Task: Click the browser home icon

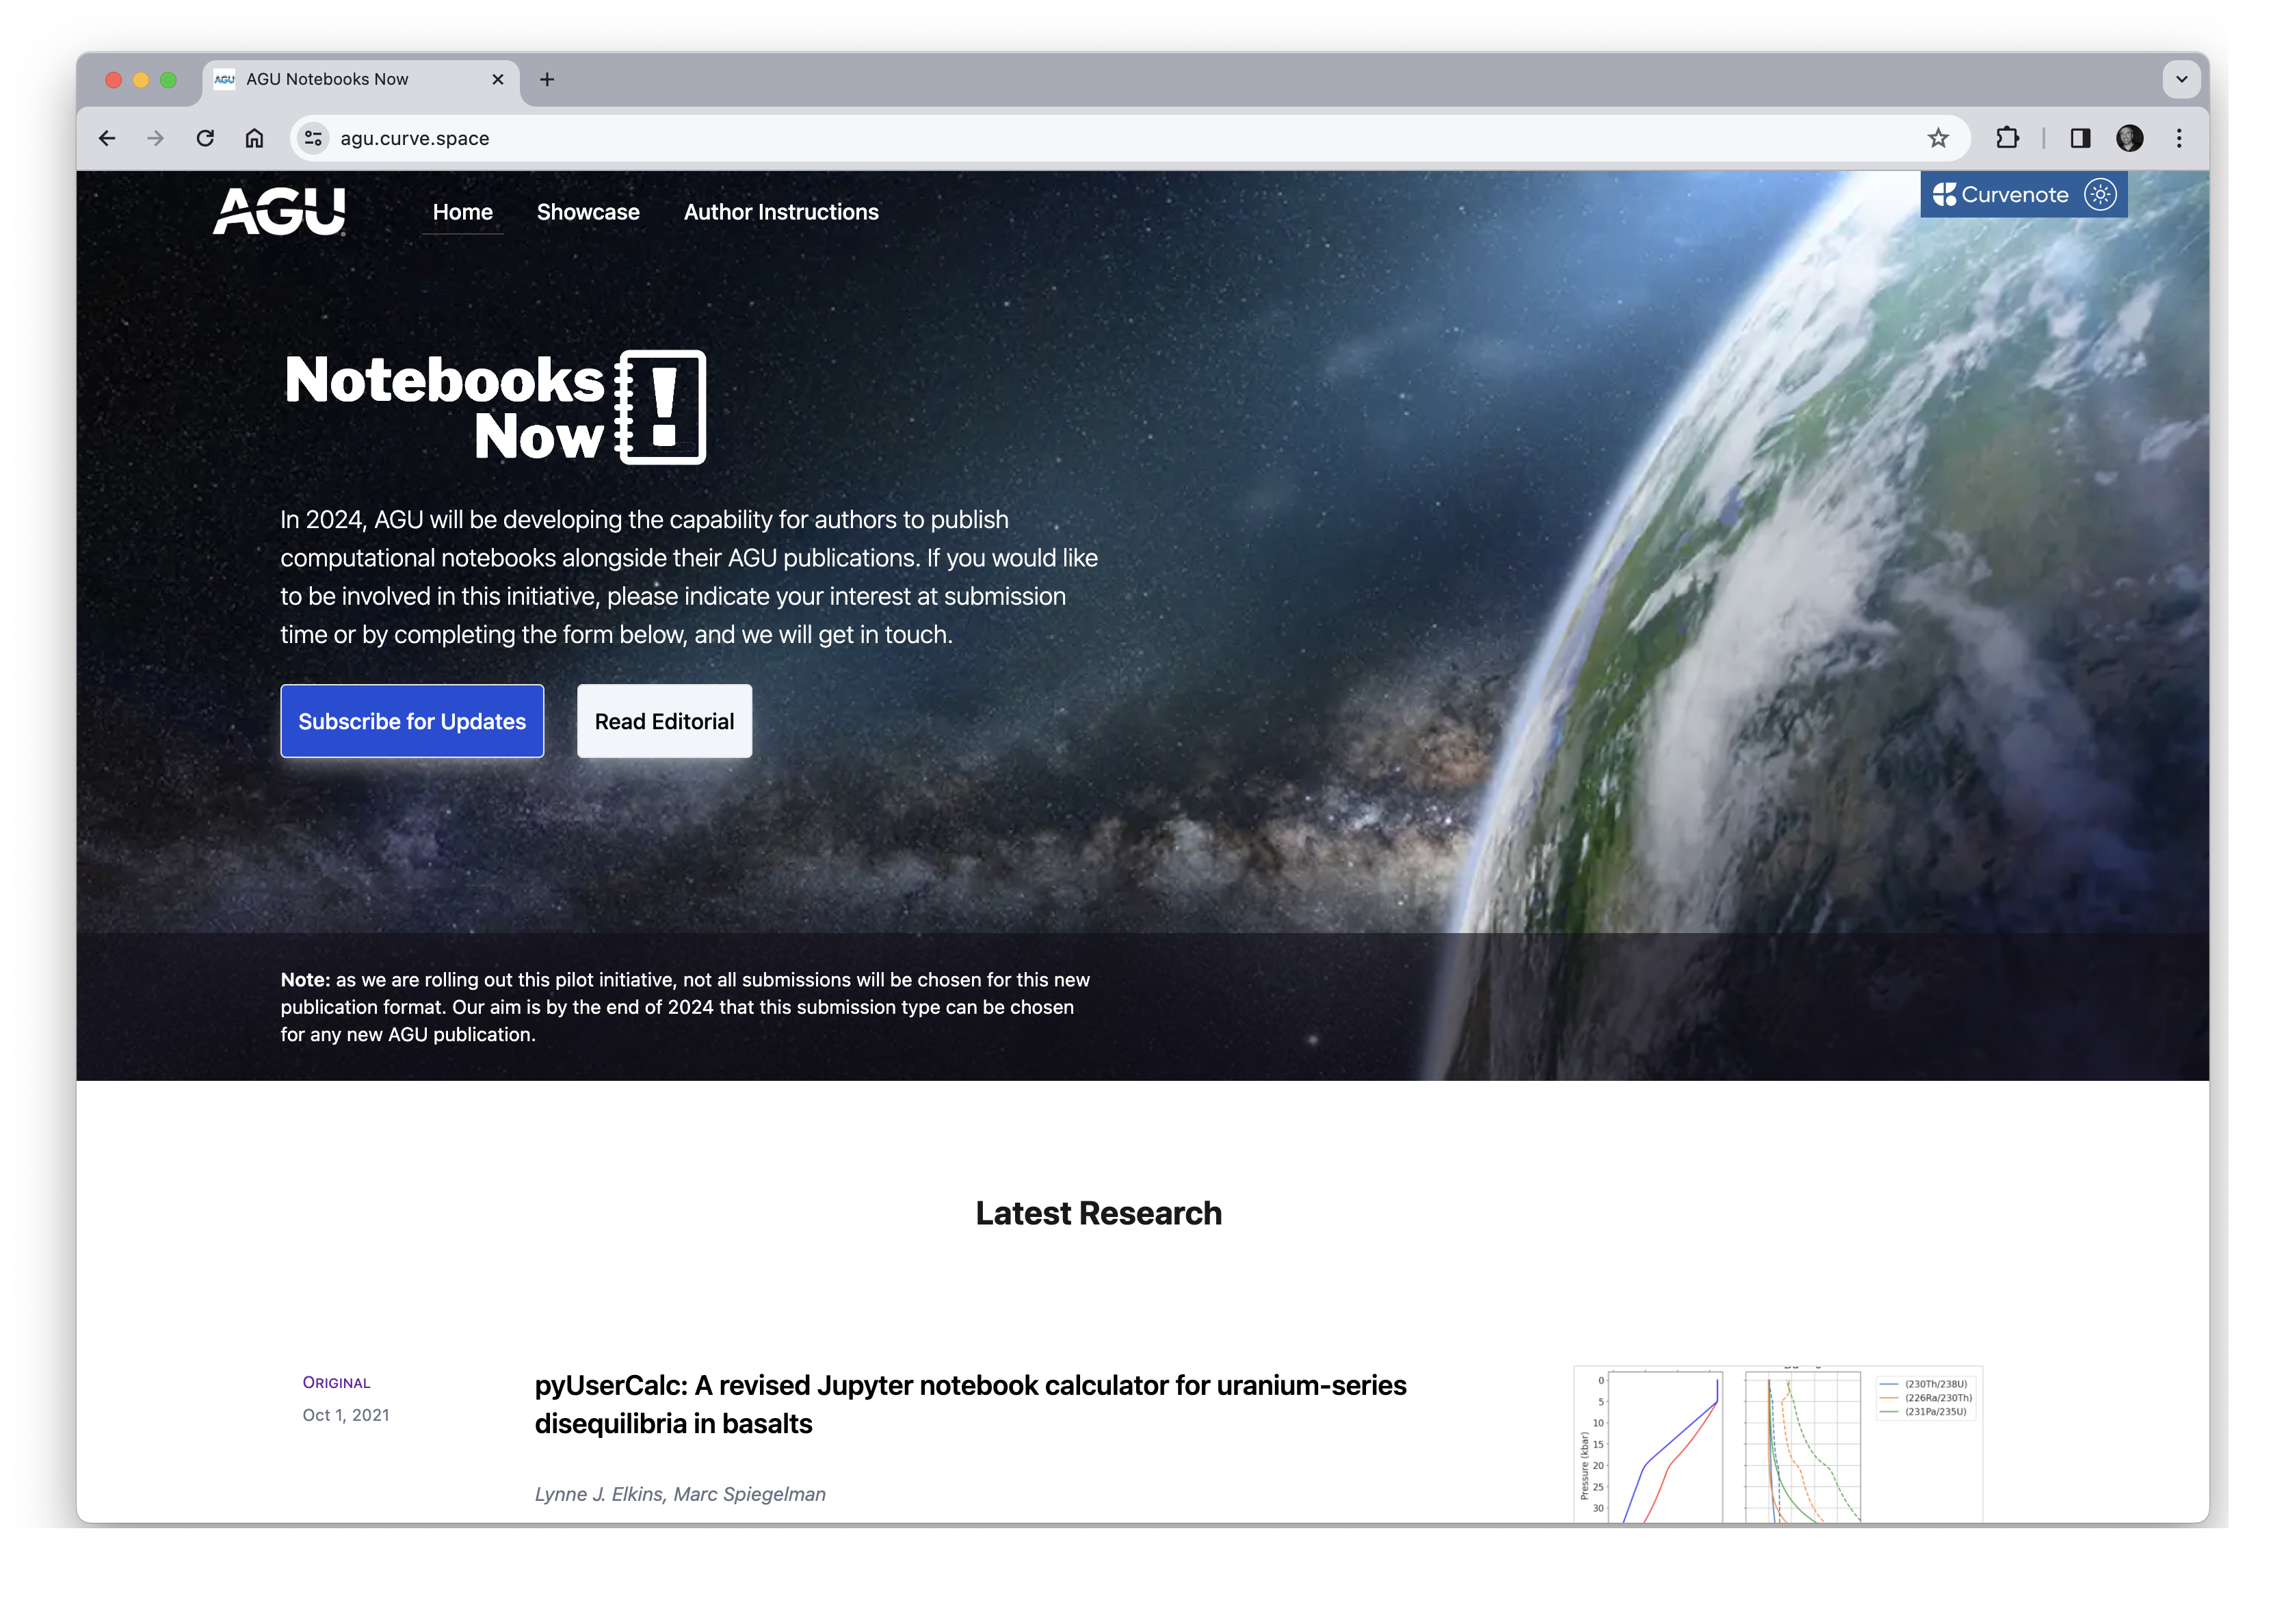Action: [254, 138]
